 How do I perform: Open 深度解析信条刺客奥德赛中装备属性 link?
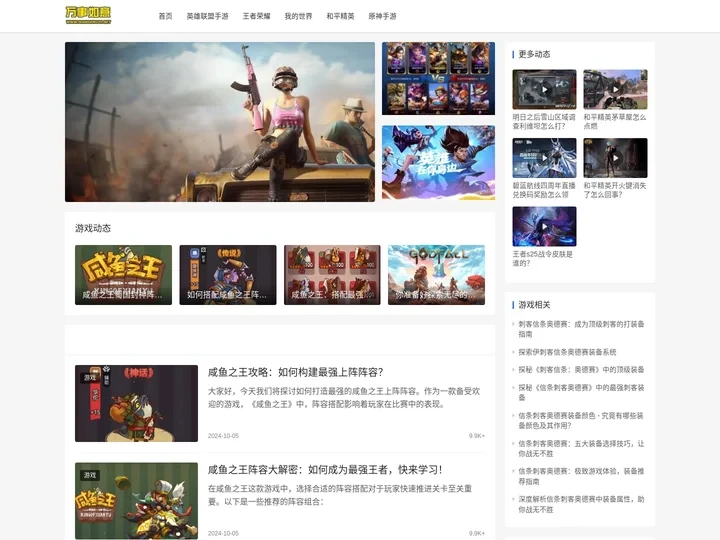click(581, 504)
